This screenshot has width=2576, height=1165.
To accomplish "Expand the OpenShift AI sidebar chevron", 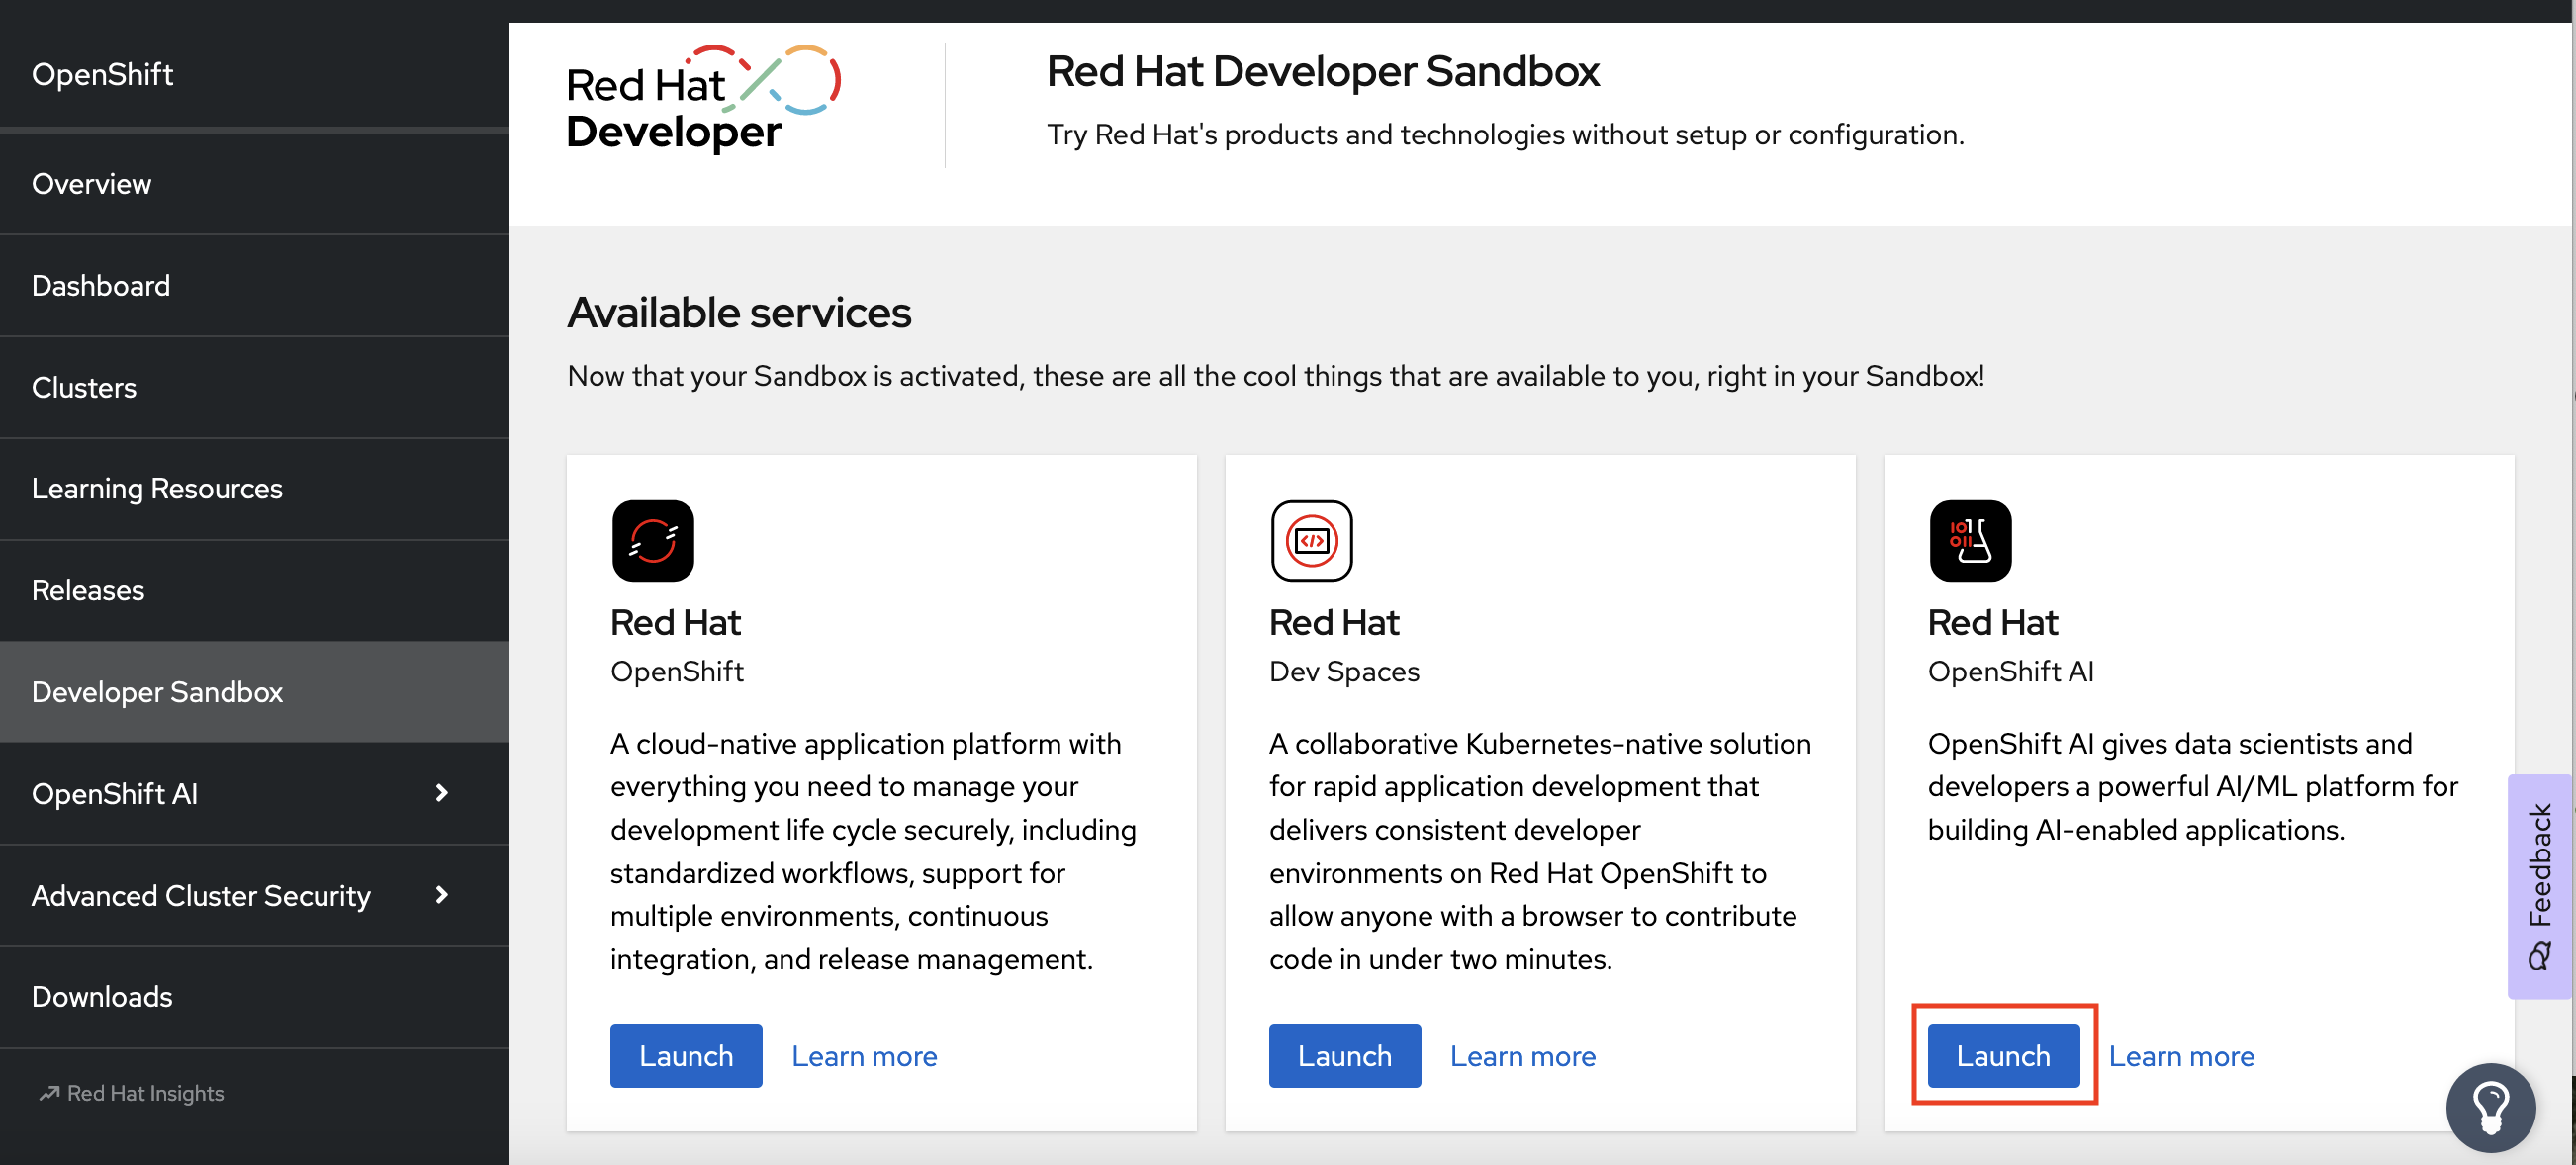I will [x=442, y=793].
